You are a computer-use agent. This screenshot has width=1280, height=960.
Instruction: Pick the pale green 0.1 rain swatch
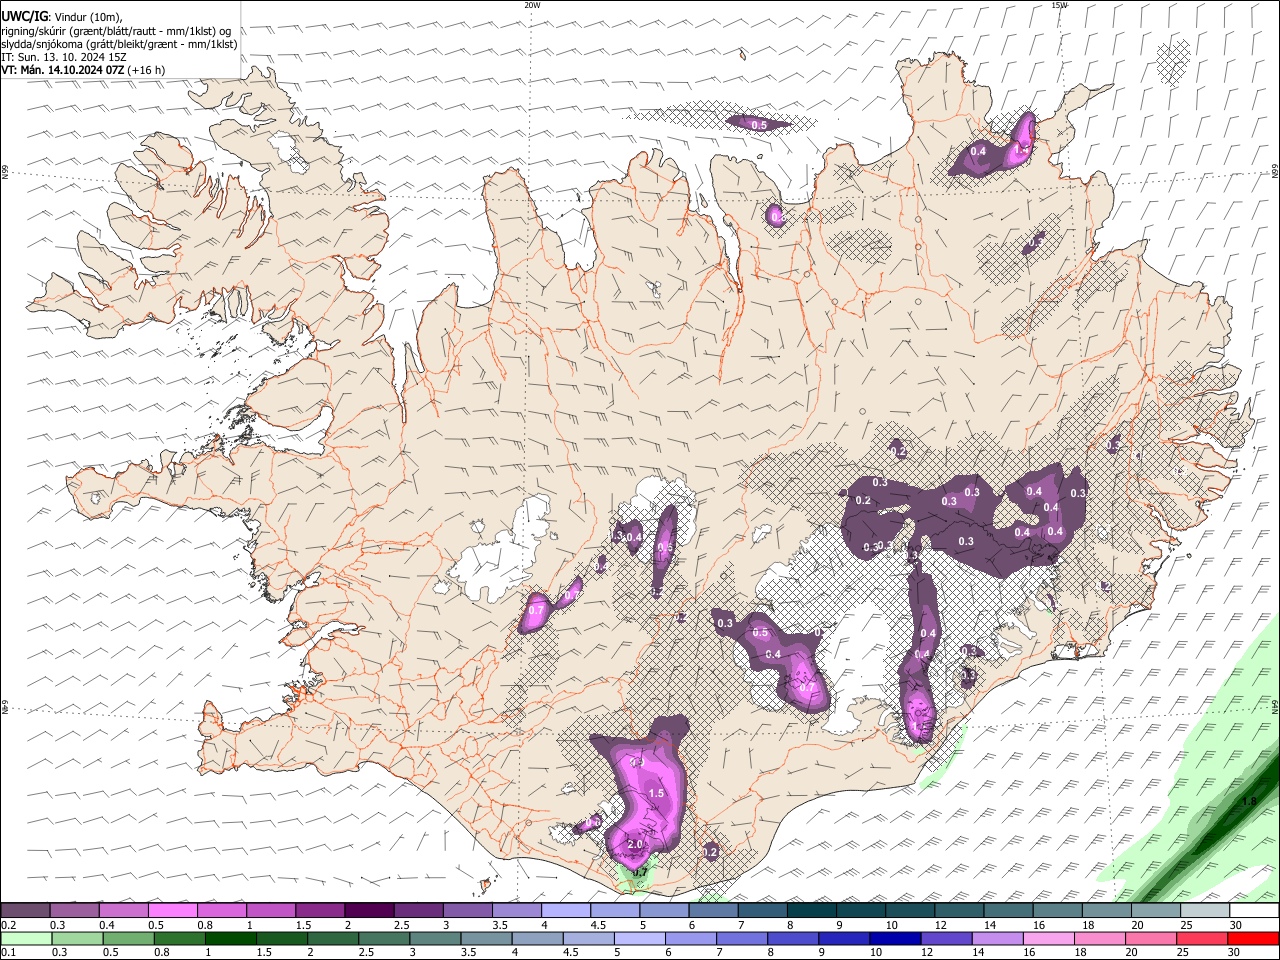pos(26,938)
